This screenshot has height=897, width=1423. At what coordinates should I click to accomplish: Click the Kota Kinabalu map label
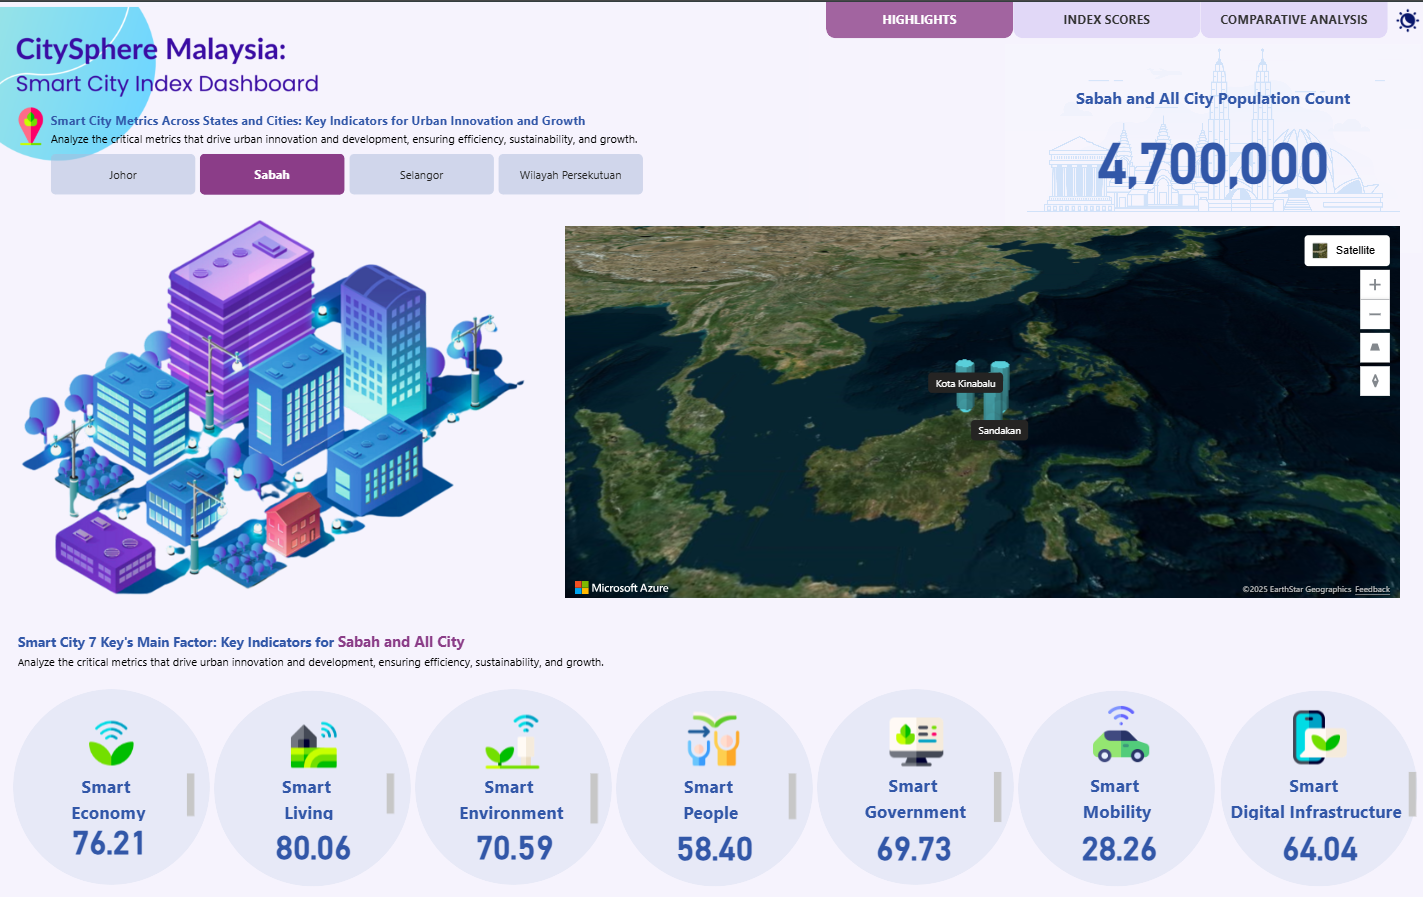965,384
